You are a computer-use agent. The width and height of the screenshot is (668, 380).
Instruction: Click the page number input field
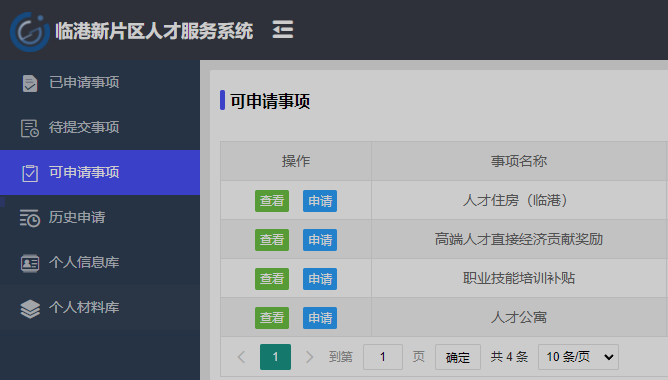383,357
